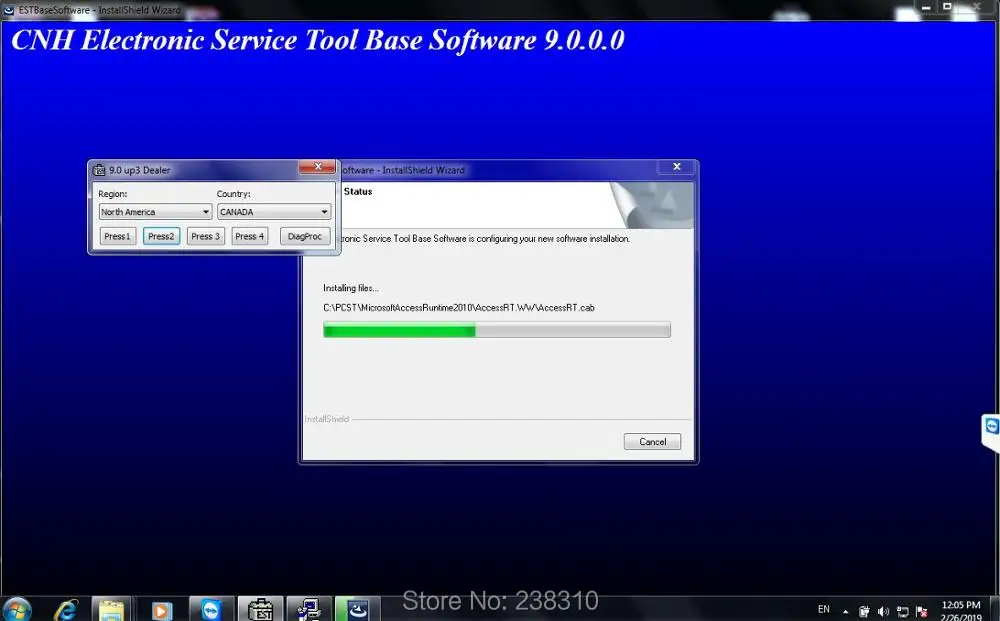Close the 9.0 up3 Dealer window
This screenshot has width=1000, height=621.
click(x=317, y=166)
